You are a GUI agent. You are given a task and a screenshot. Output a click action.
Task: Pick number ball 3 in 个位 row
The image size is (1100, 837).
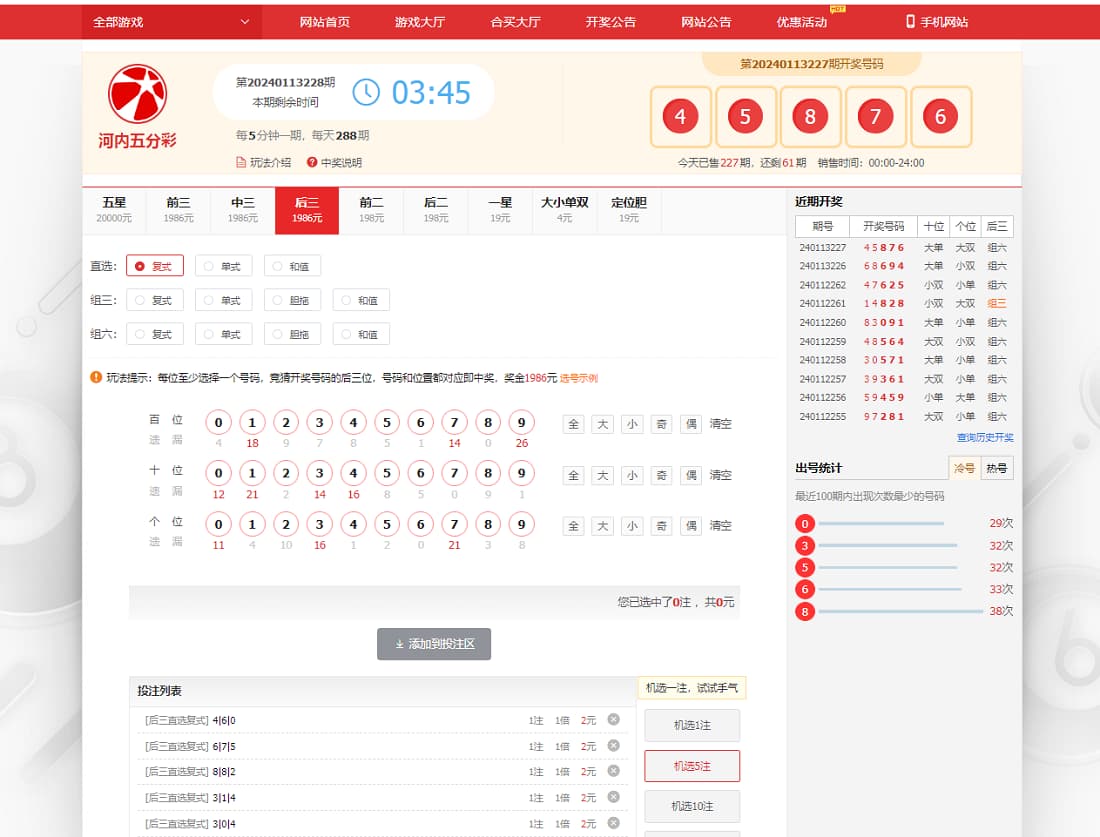click(319, 525)
